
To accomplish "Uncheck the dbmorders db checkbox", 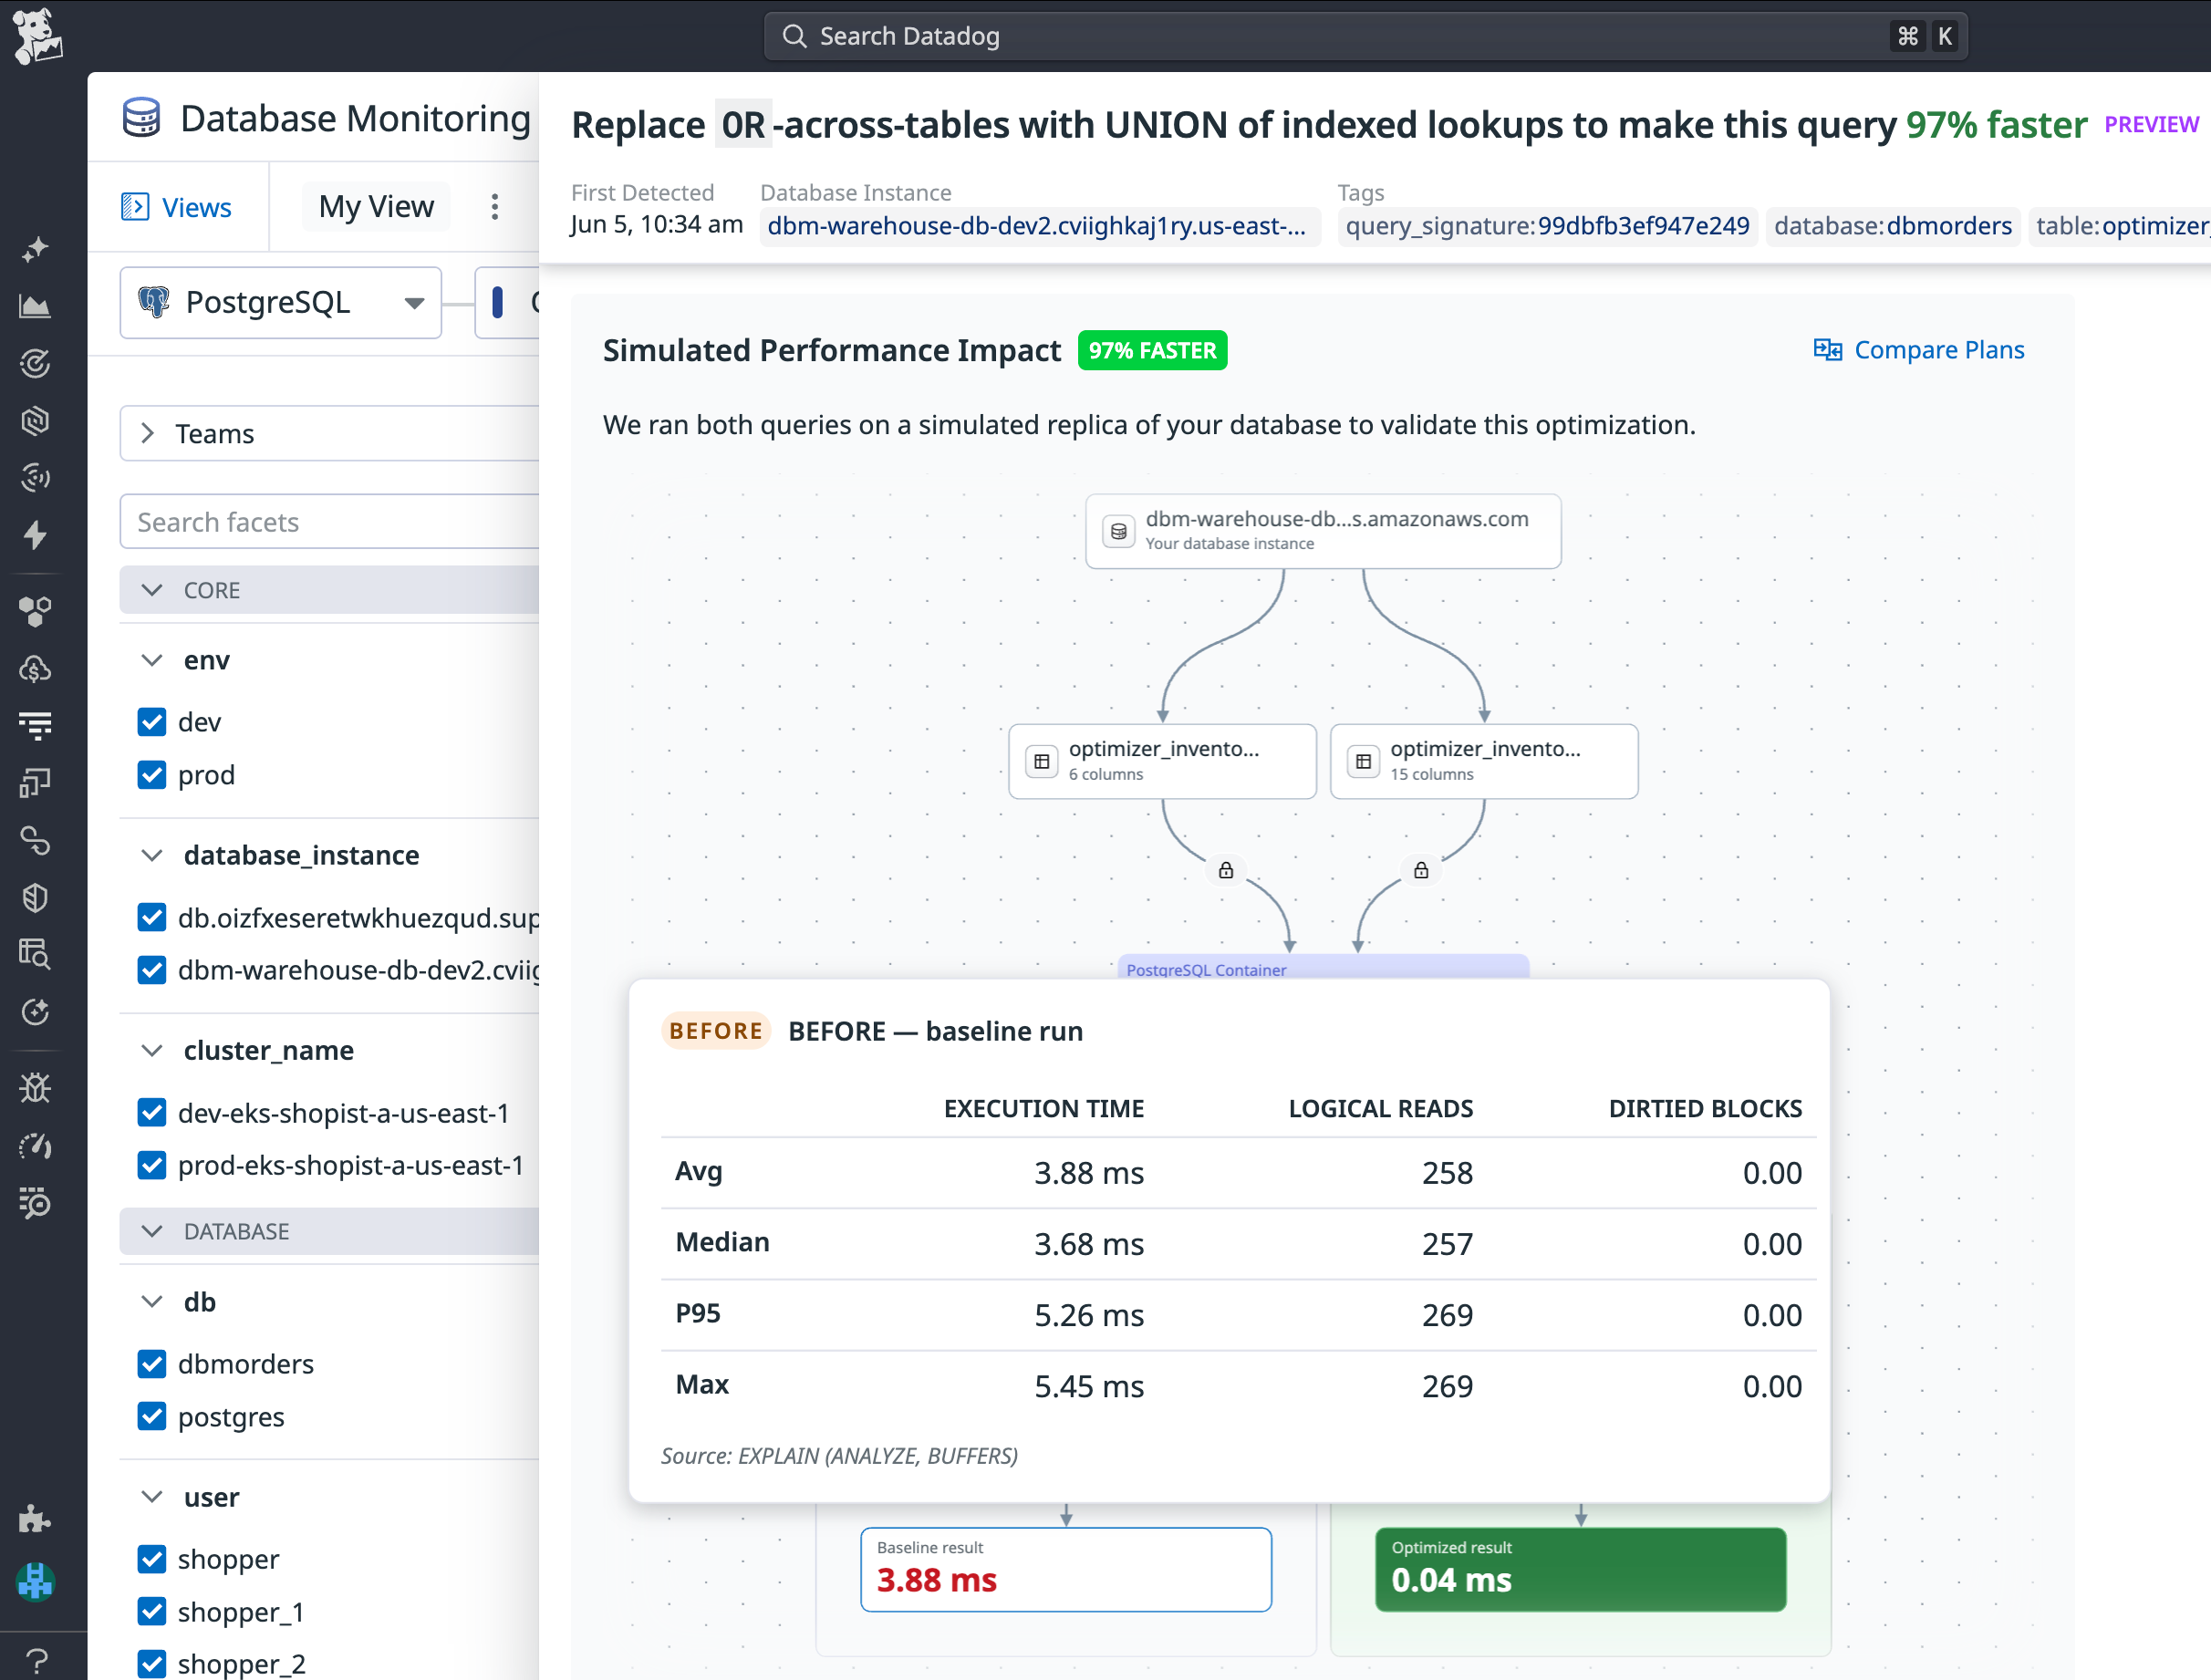I will 152,1364.
